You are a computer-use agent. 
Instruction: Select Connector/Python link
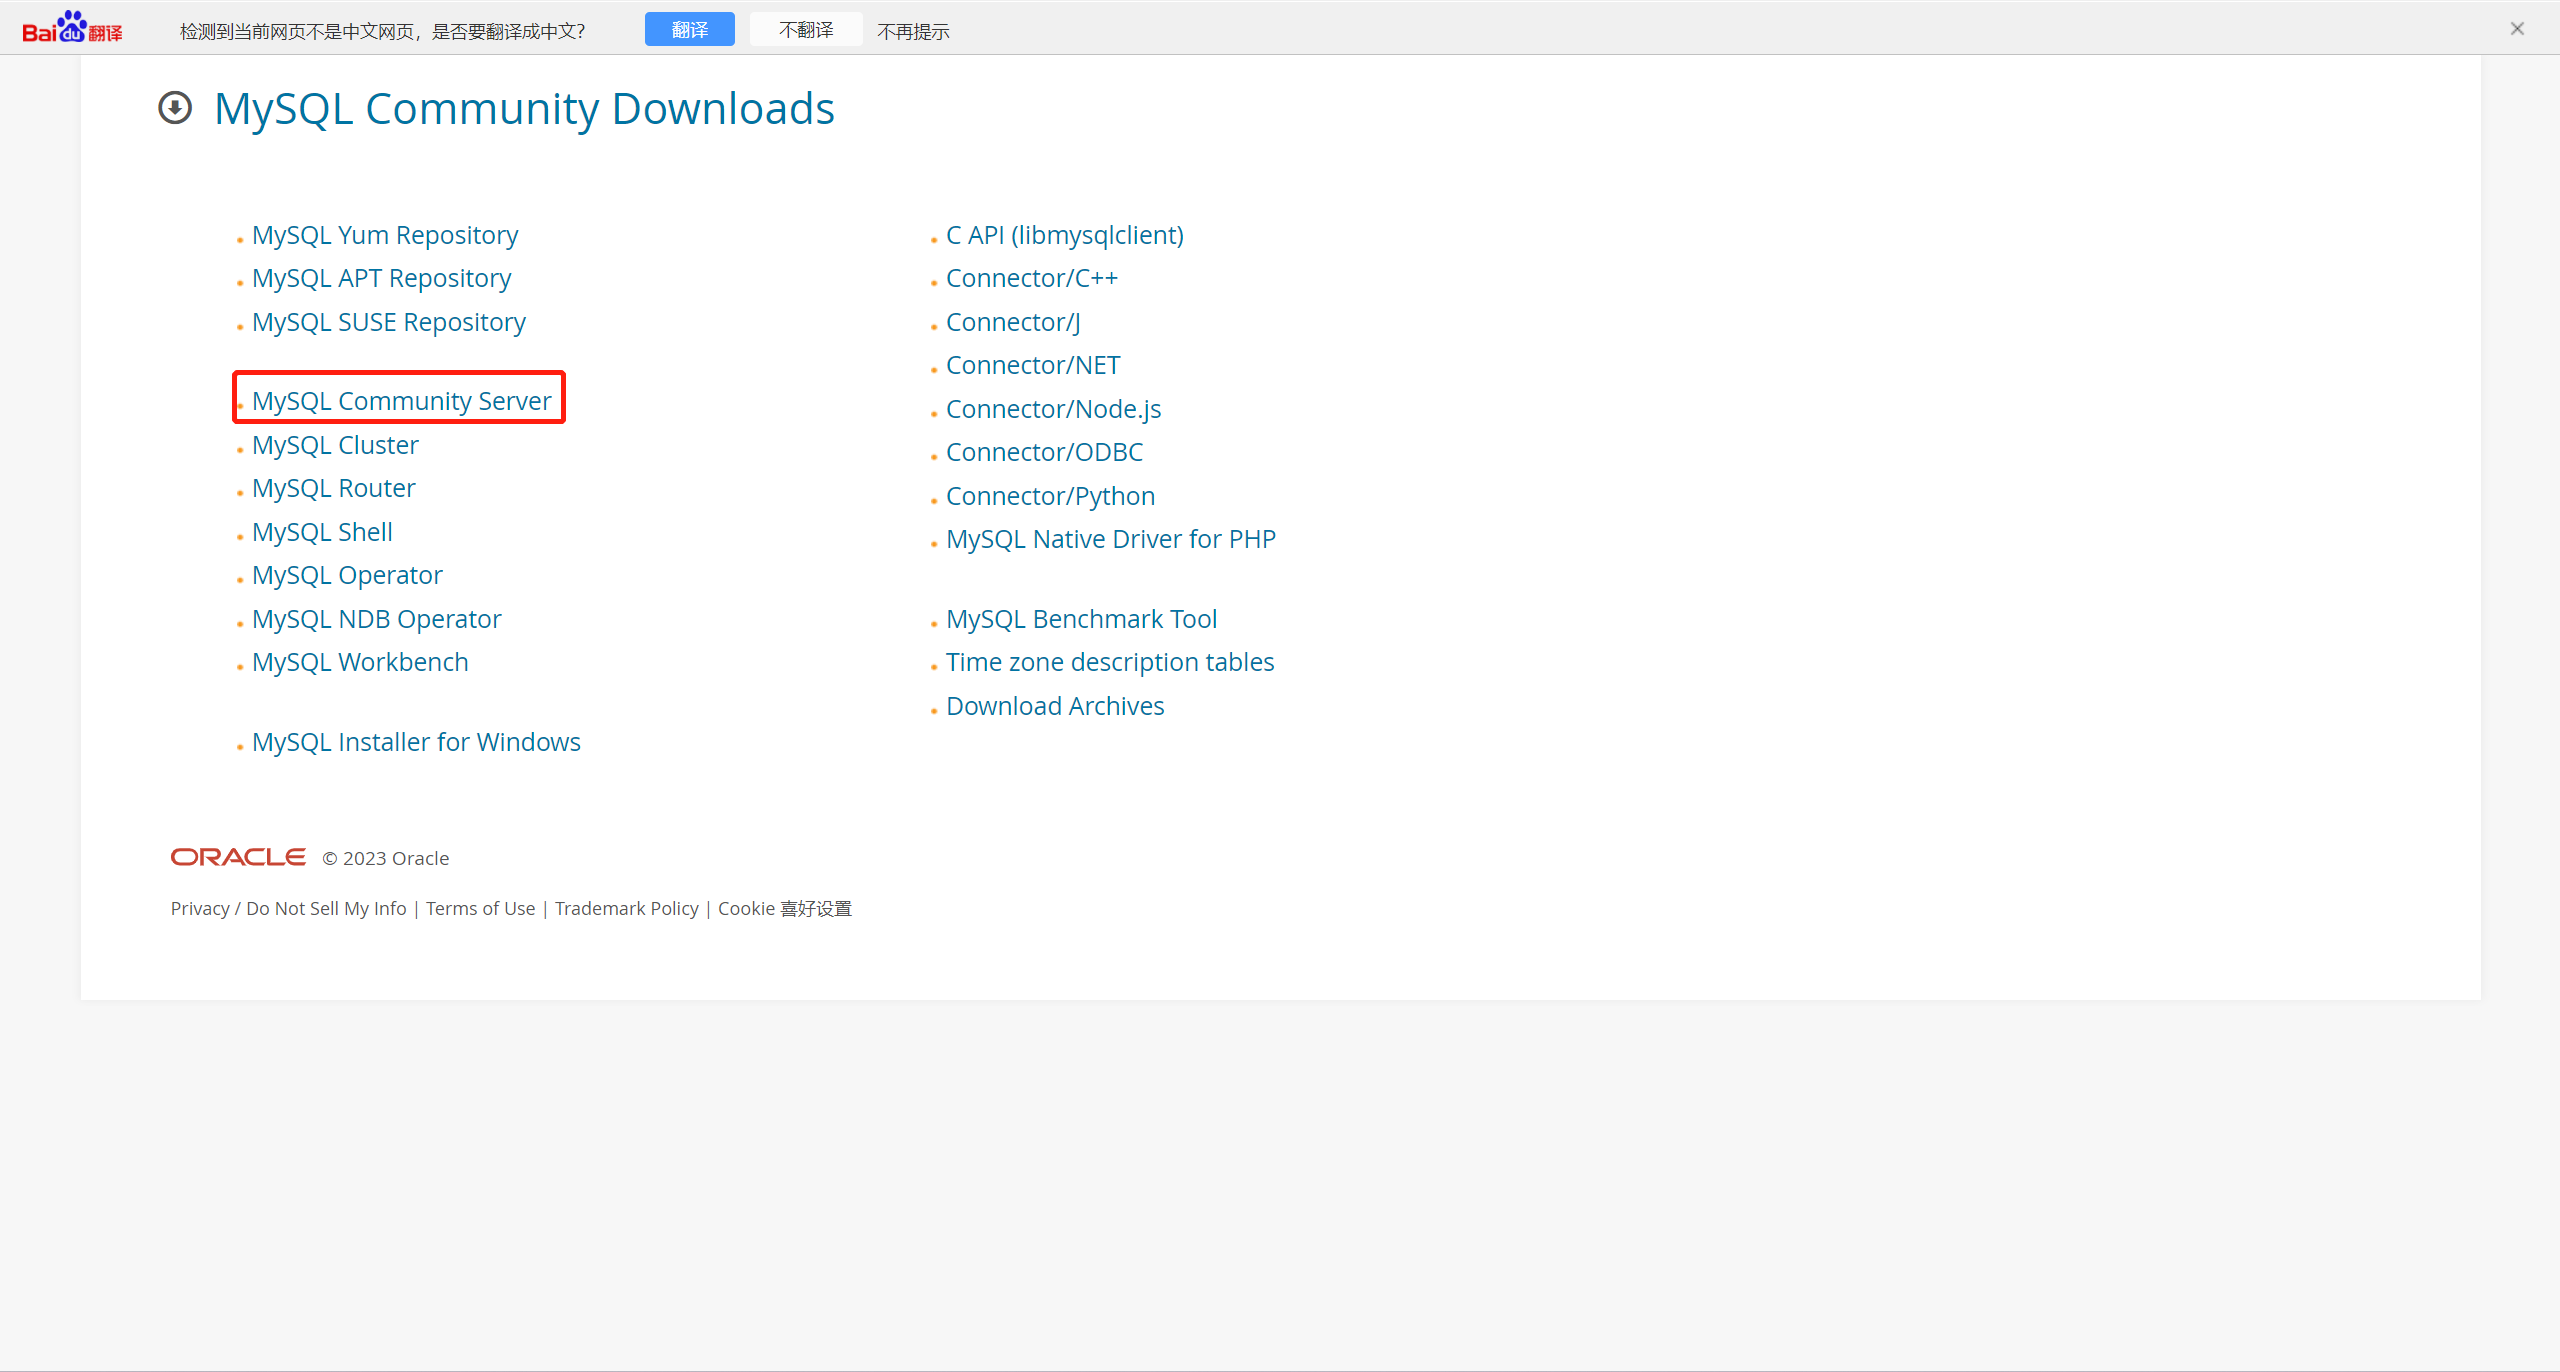click(1050, 496)
